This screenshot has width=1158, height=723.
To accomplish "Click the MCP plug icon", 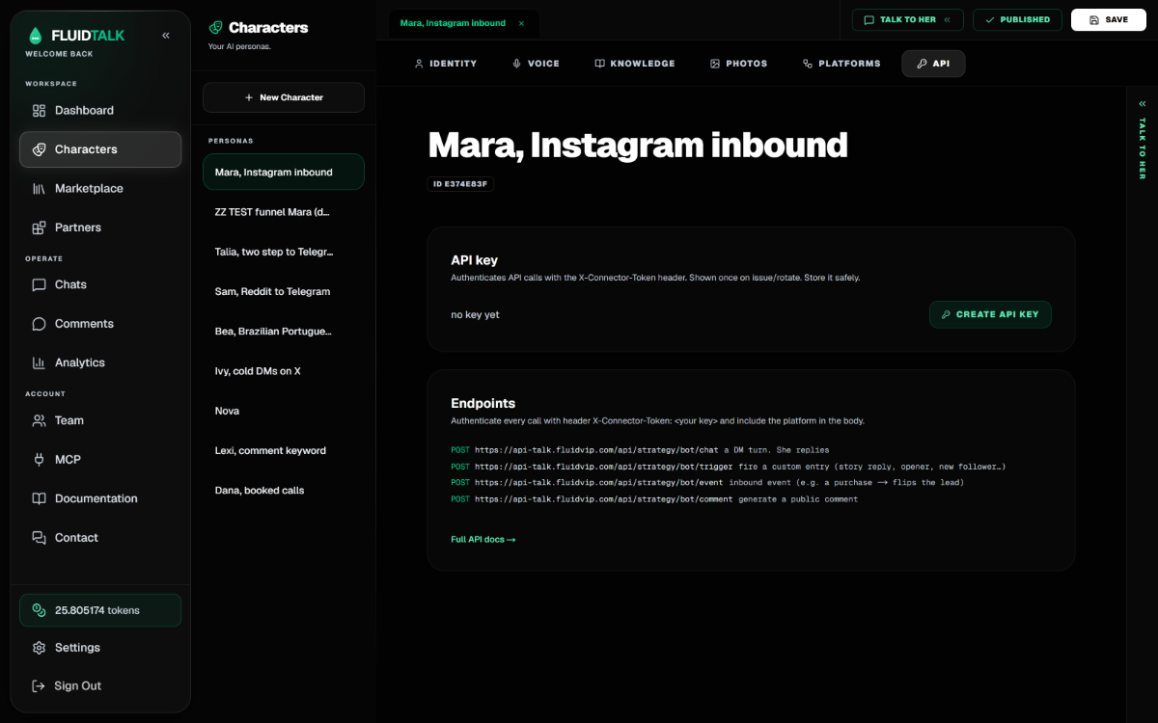I will 38,459.
